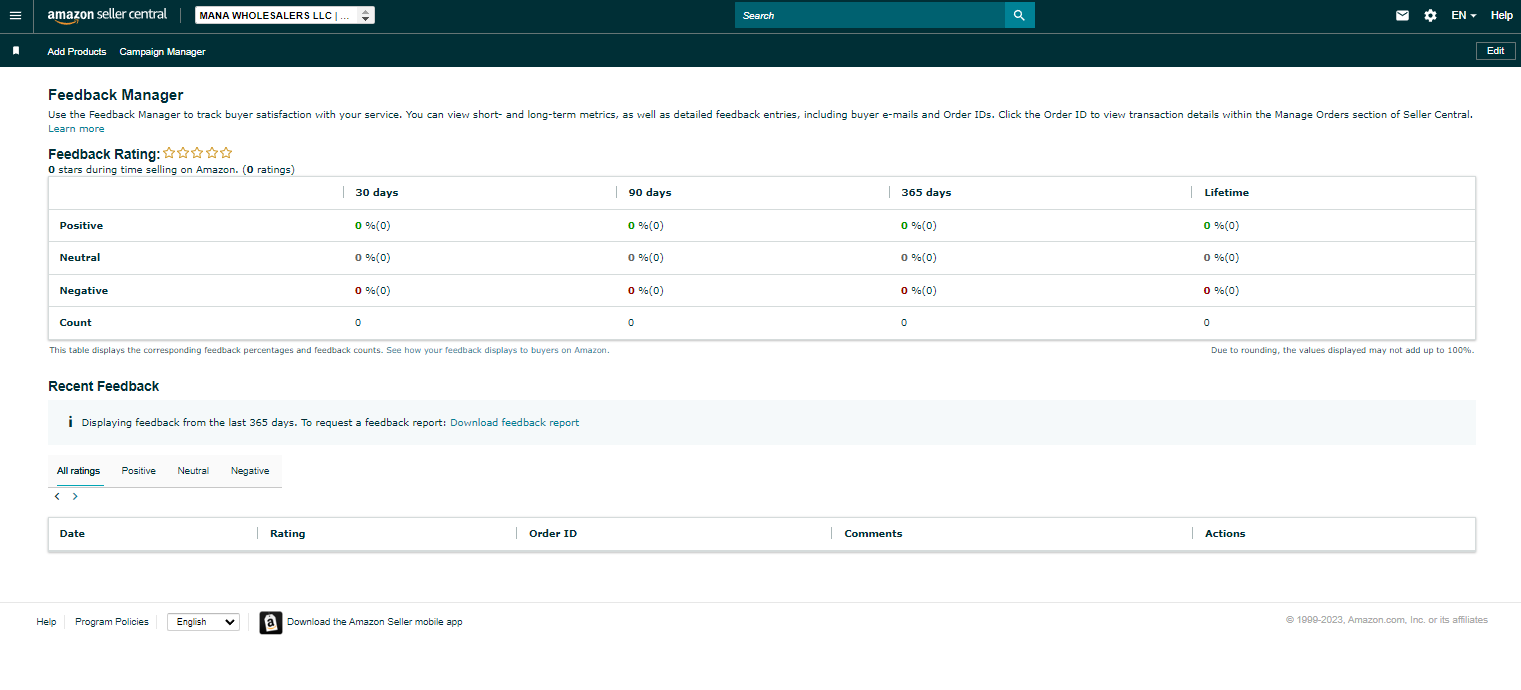The image size is (1521, 690).
Task: Click the Lifetime column header
Action: 1227,193
